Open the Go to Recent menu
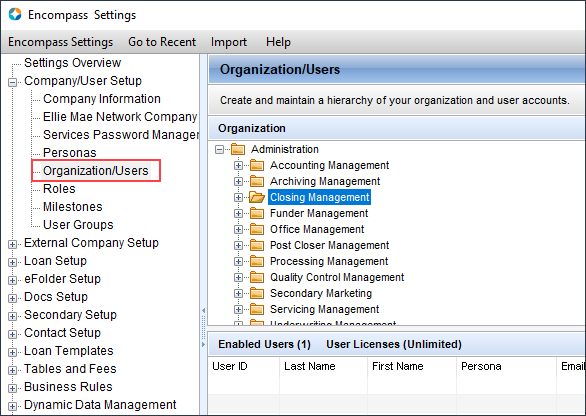 point(162,42)
